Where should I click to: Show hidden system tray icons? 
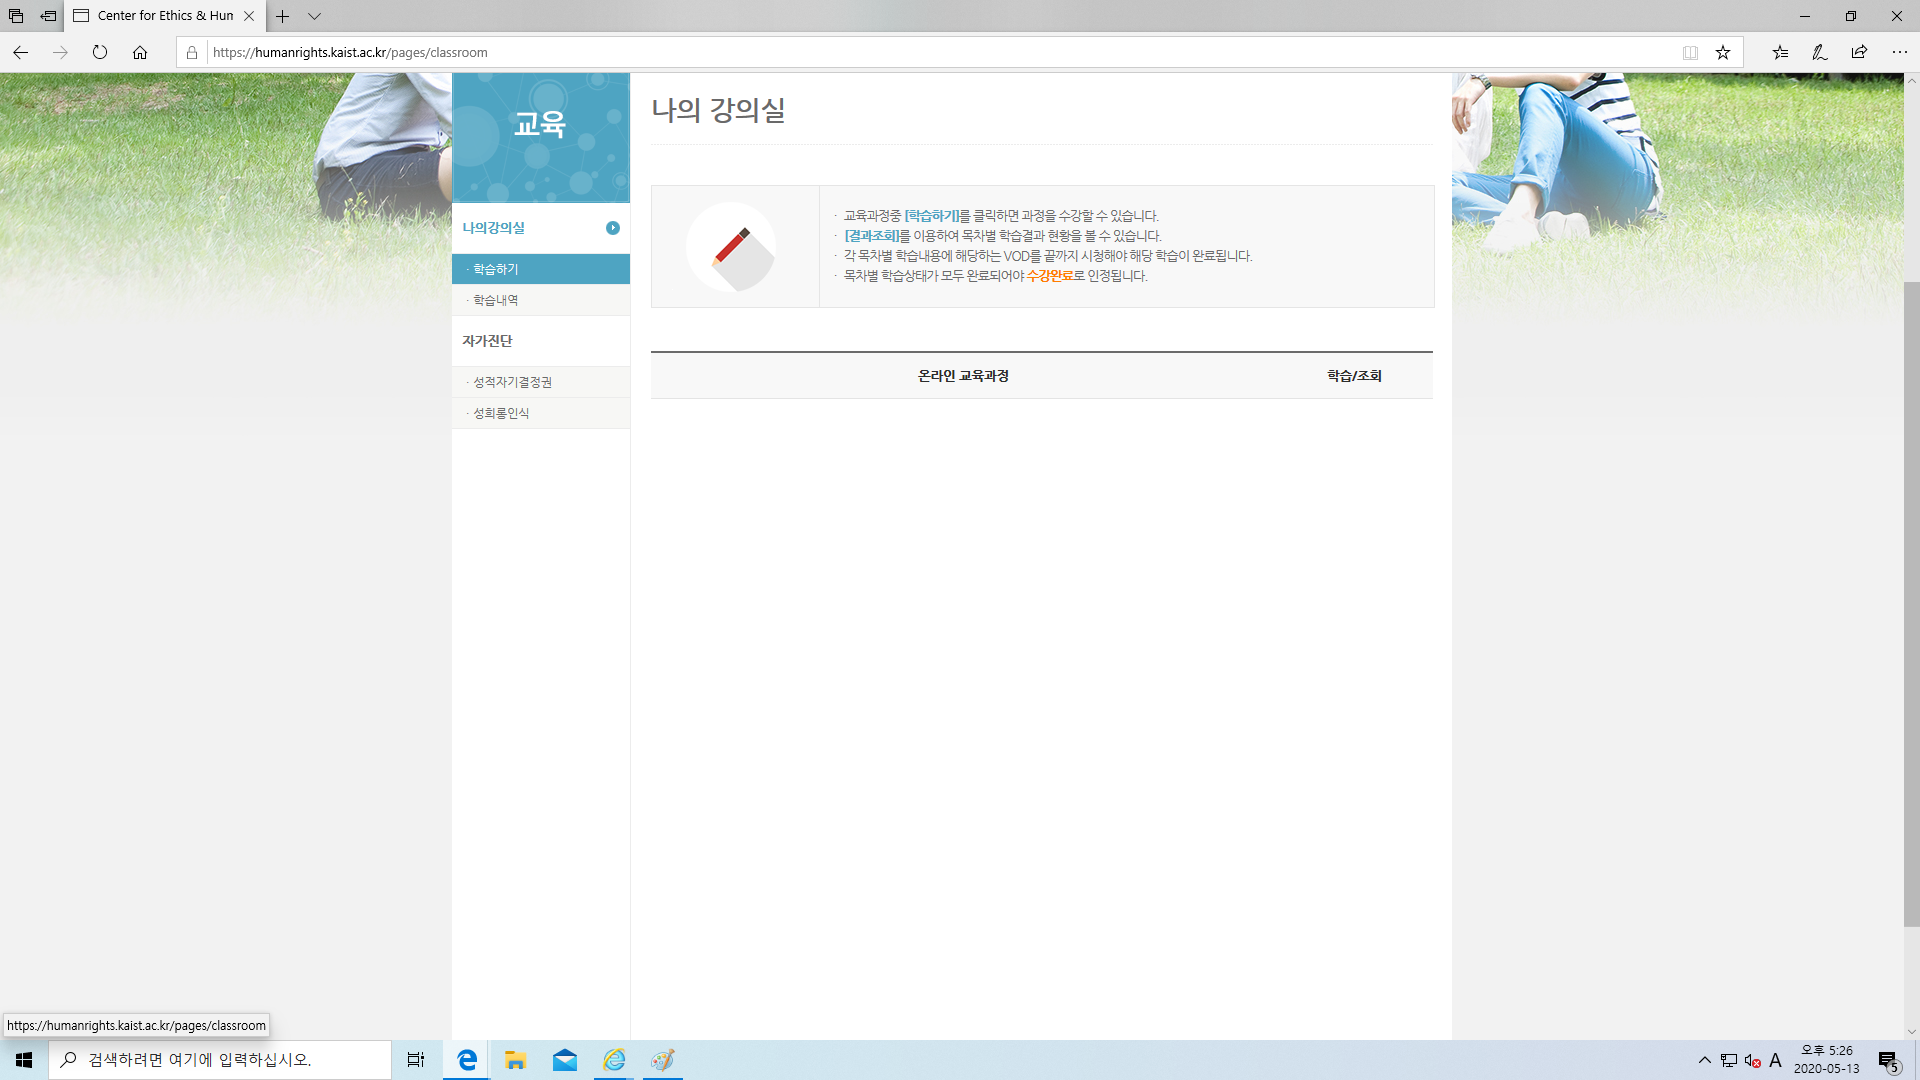(x=1705, y=1060)
